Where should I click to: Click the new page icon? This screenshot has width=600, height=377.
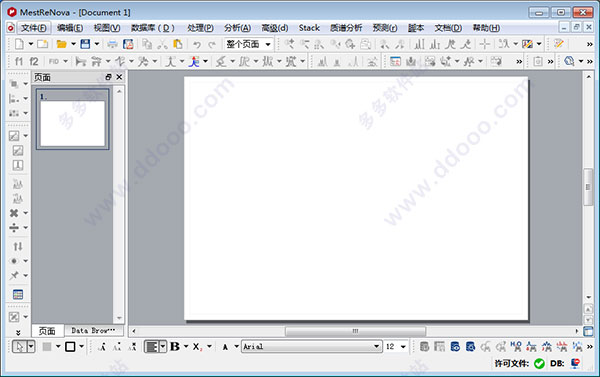coord(42,44)
